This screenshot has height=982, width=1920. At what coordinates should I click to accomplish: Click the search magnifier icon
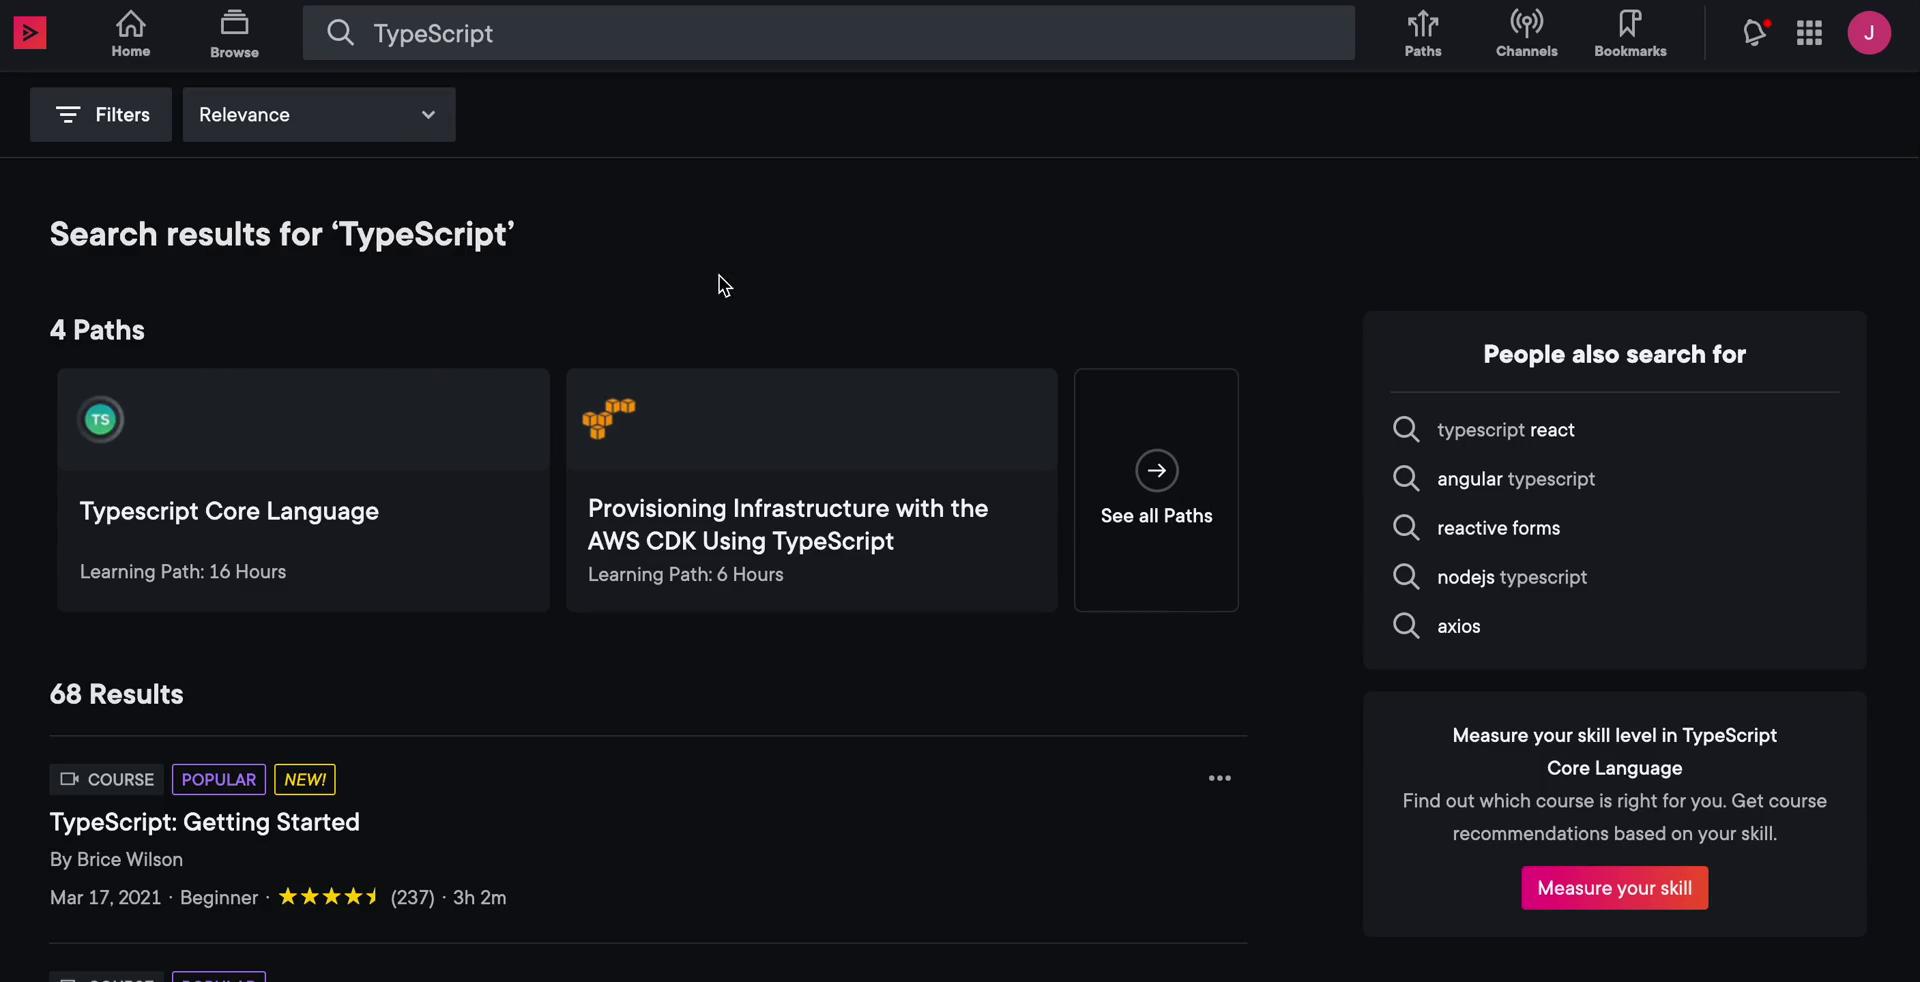(340, 33)
